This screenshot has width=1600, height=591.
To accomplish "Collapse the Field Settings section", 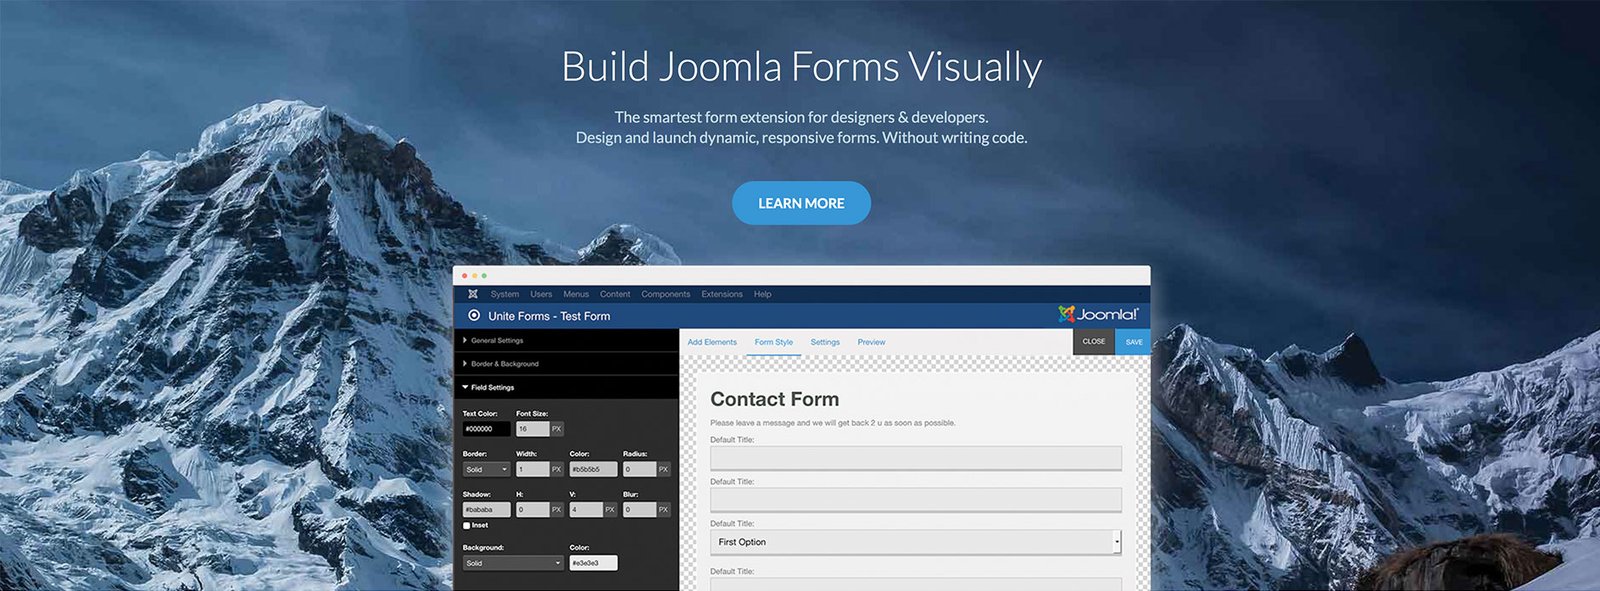I will pos(566,387).
